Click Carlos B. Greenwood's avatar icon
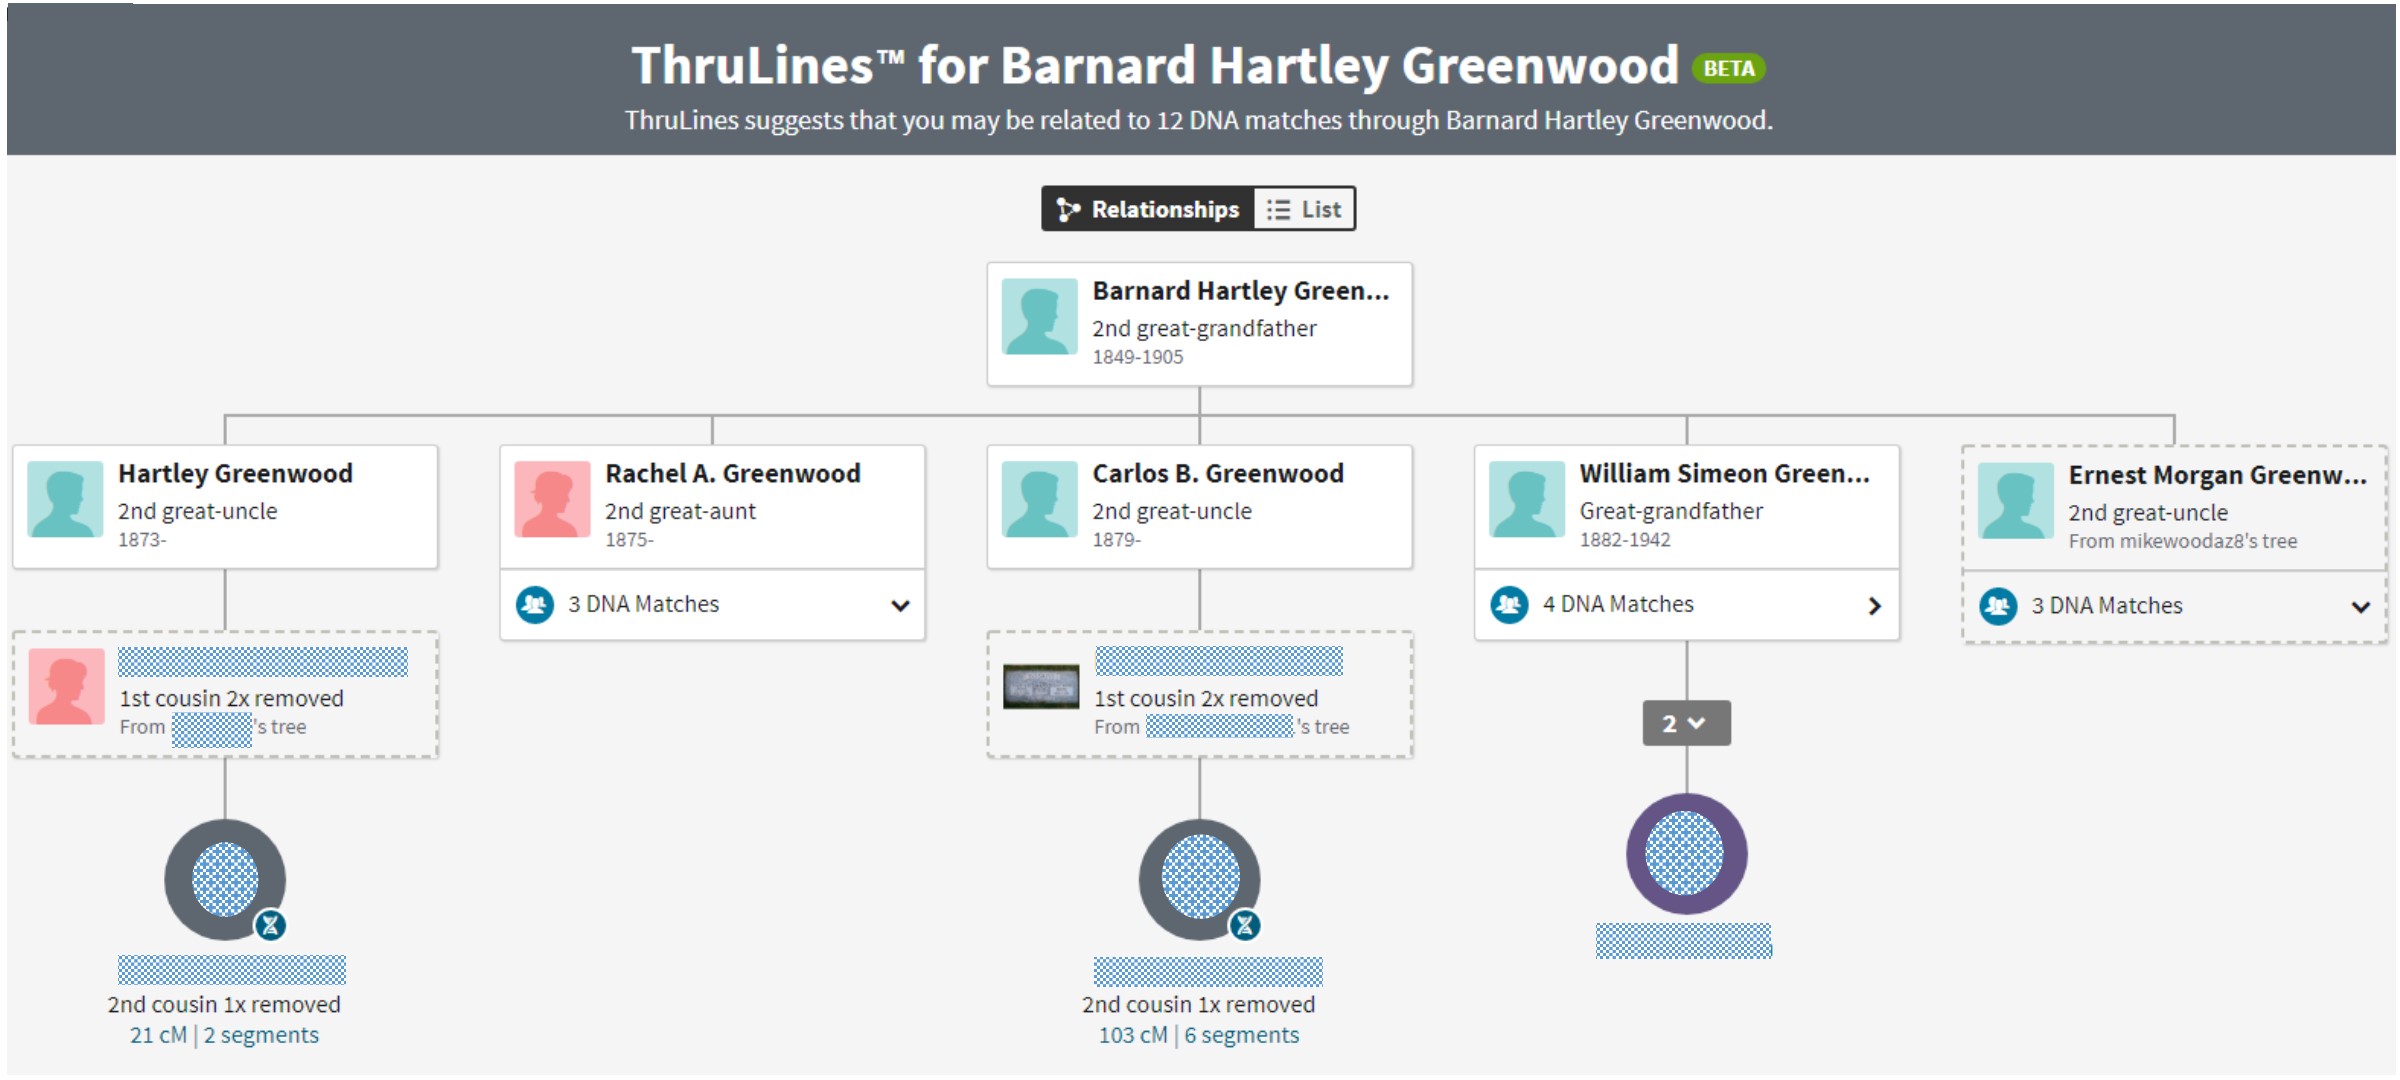Screen dimensions: 2400x1080 pos(1040,499)
